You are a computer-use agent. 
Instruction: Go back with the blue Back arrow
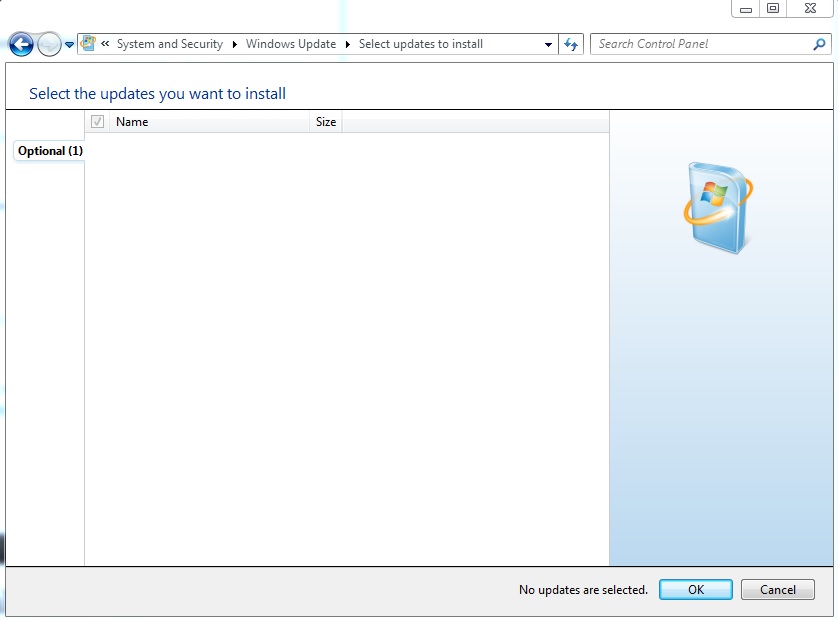[21, 44]
